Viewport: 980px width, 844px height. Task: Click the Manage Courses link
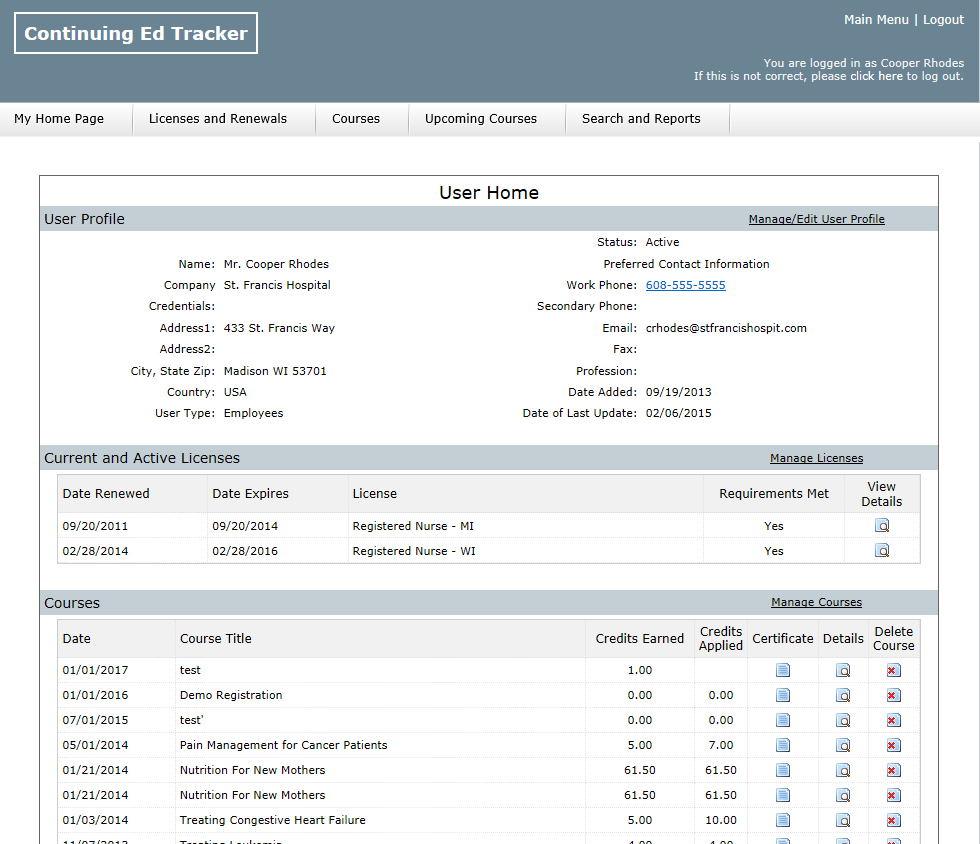[816, 602]
